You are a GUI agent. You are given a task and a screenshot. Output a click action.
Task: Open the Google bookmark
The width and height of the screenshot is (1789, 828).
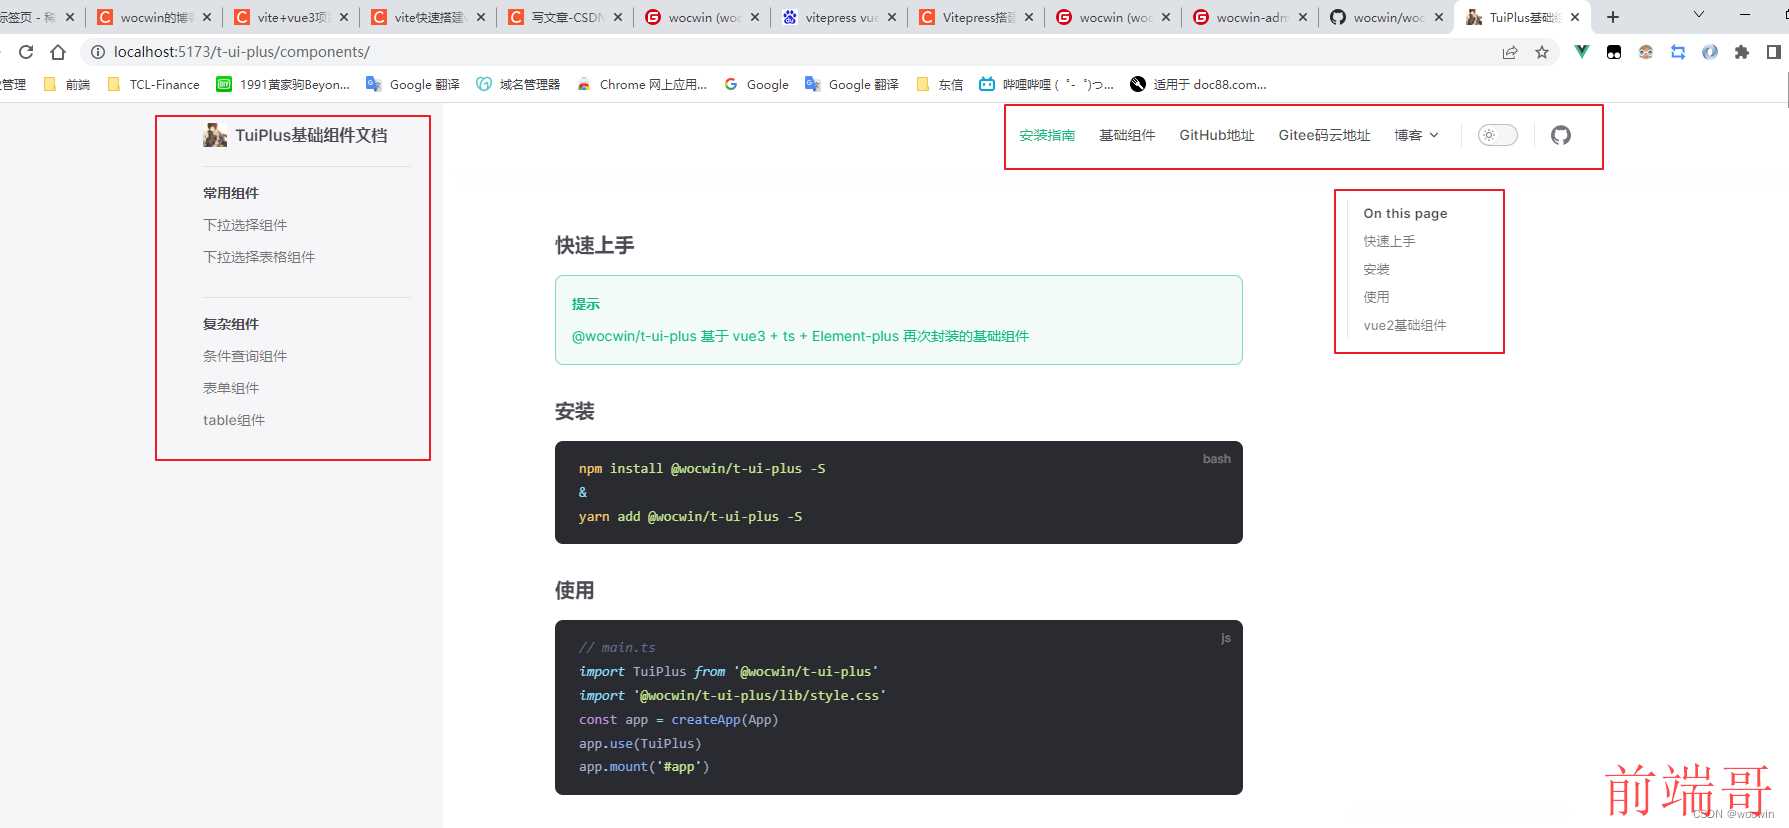[x=757, y=85]
